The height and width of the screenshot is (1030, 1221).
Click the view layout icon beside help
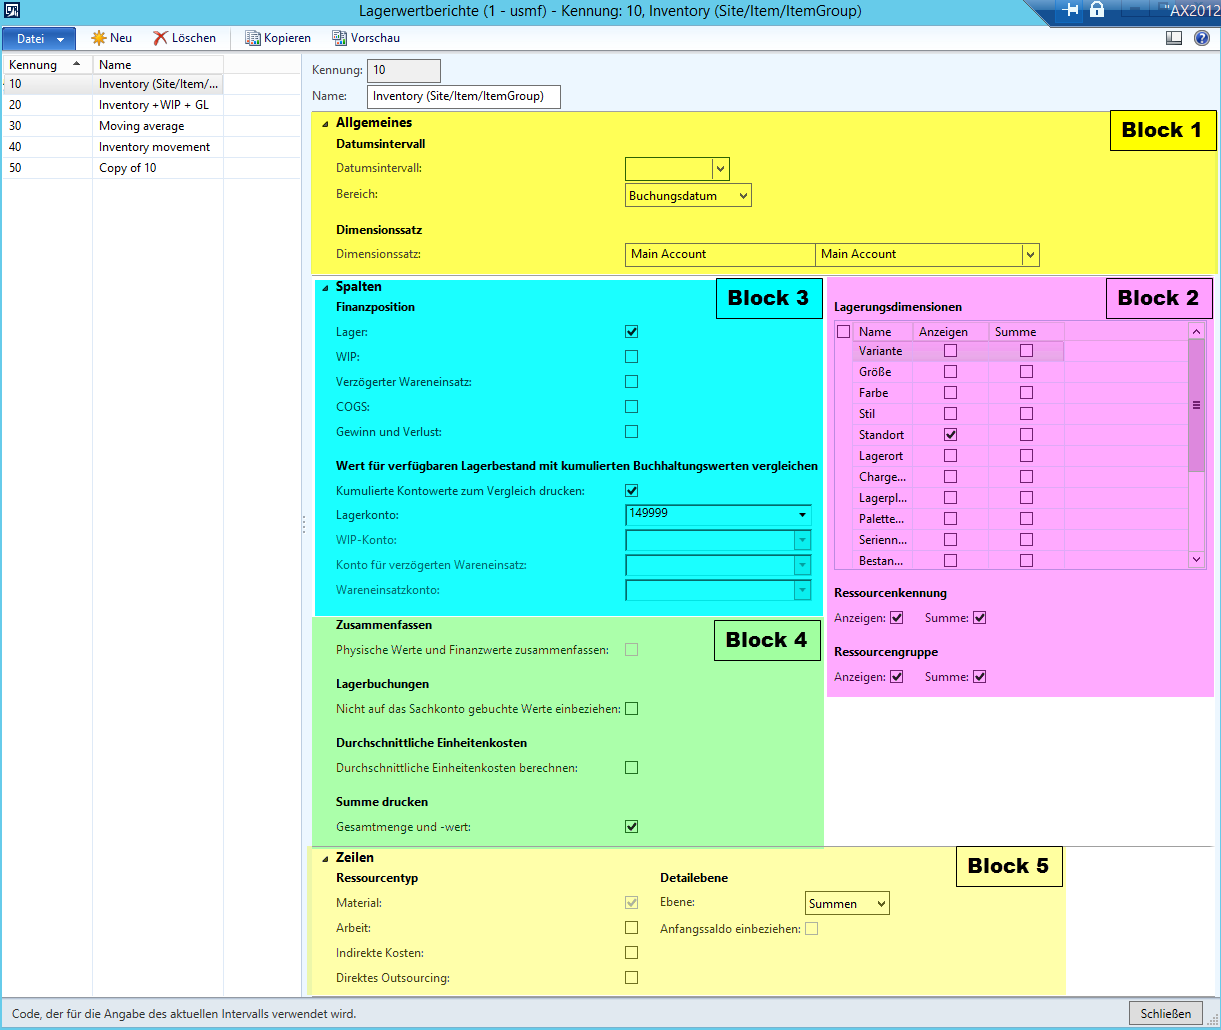click(x=1174, y=38)
